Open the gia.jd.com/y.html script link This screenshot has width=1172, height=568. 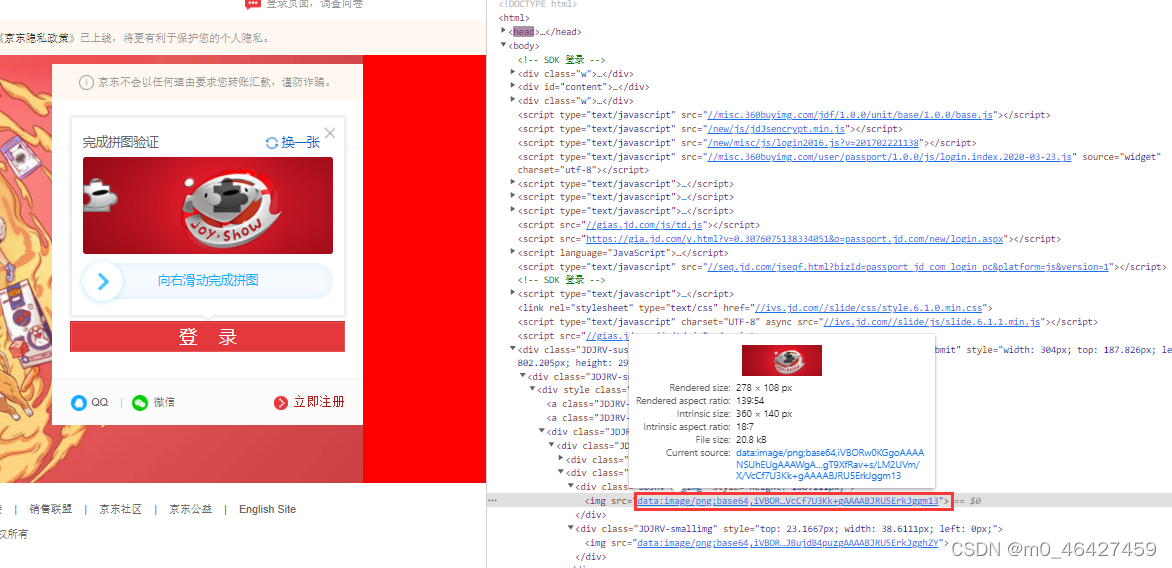795,239
